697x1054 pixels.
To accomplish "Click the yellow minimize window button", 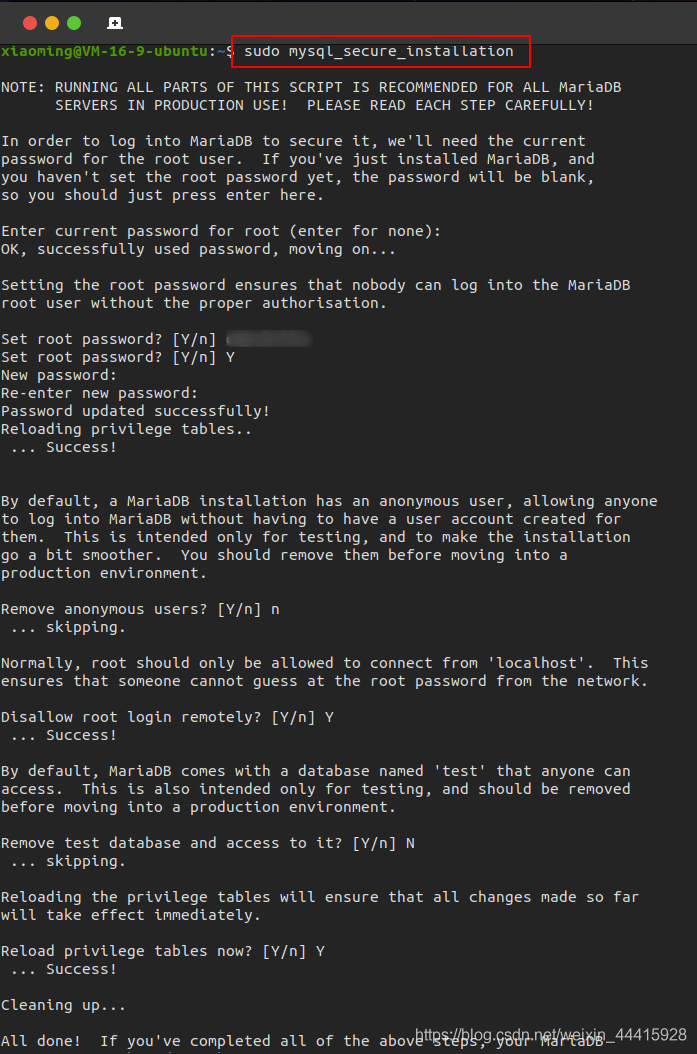I will (x=52, y=23).
